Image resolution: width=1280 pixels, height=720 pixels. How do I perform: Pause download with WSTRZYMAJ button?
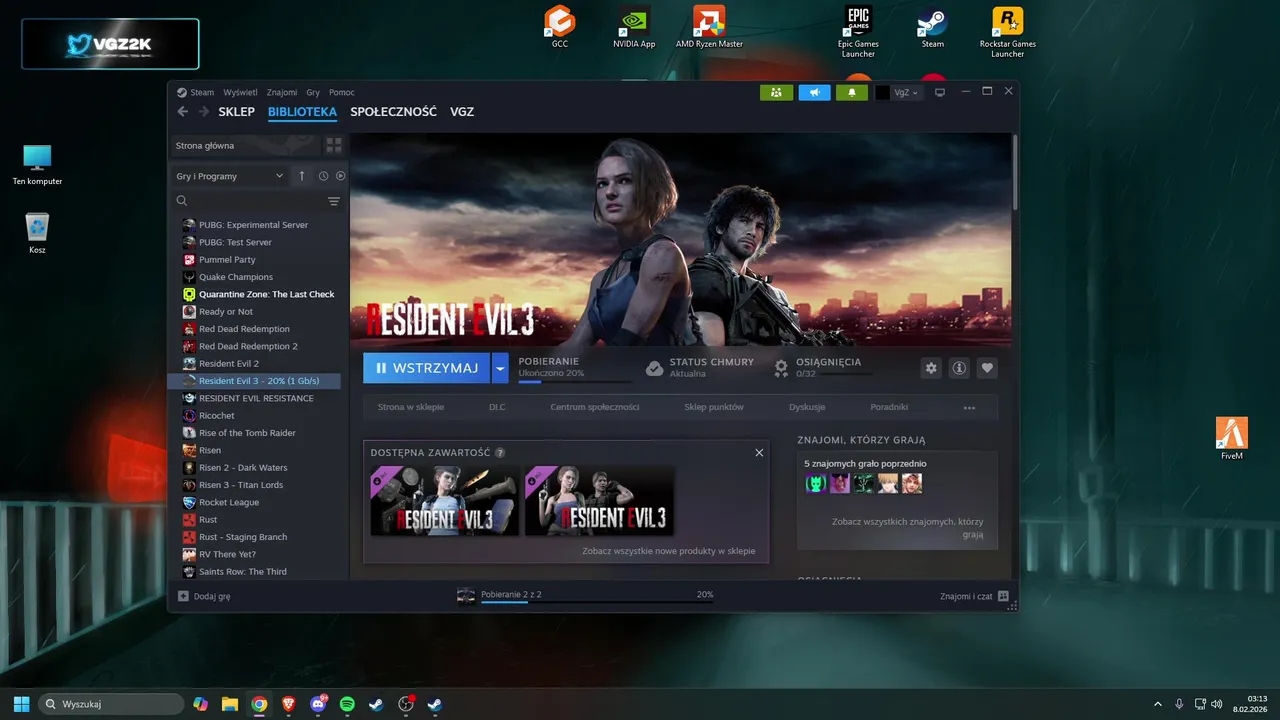coord(426,368)
